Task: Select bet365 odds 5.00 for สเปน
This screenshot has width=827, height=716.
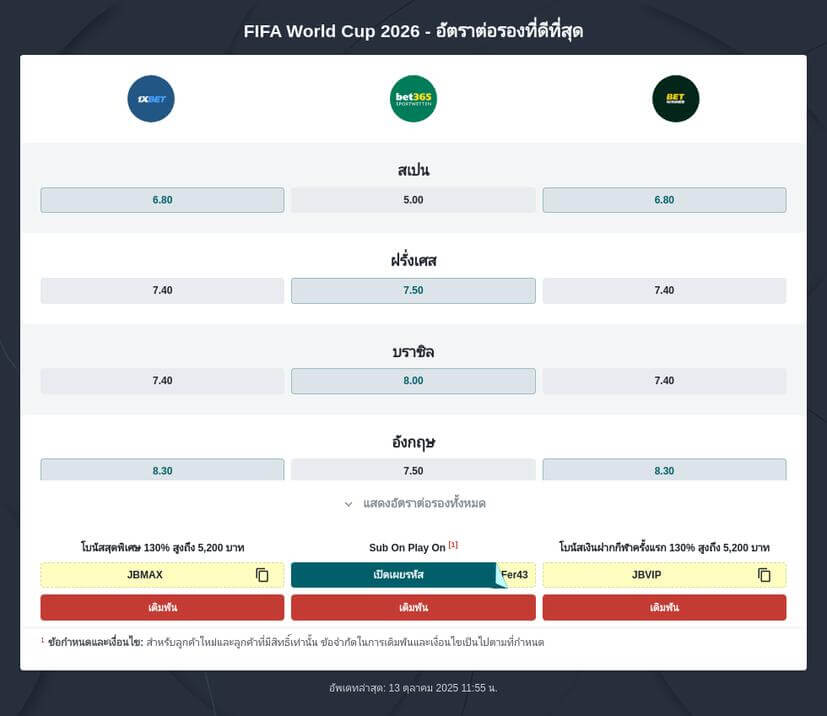Action: click(413, 200)
